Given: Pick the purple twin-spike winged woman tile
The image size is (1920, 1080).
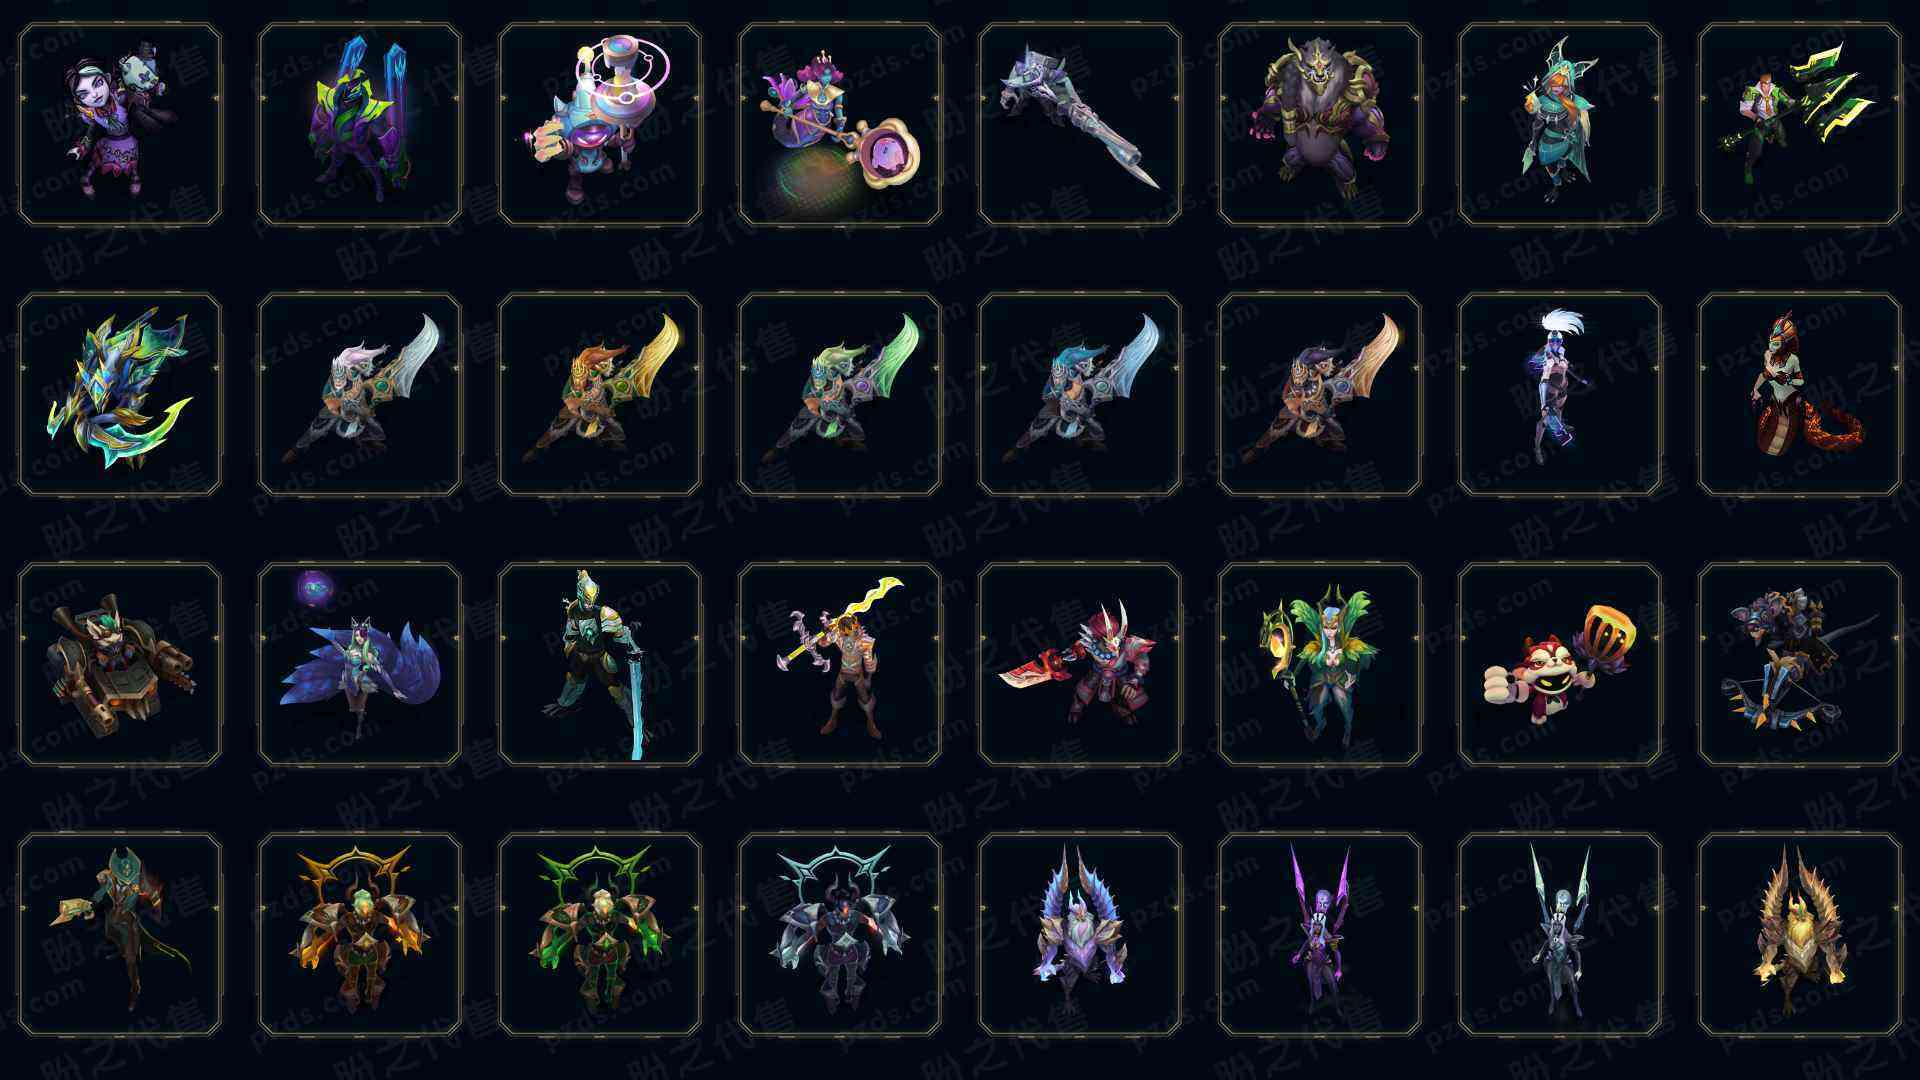Looking at the screenshot, I should pyautogui.click(x=1320, y=934).
